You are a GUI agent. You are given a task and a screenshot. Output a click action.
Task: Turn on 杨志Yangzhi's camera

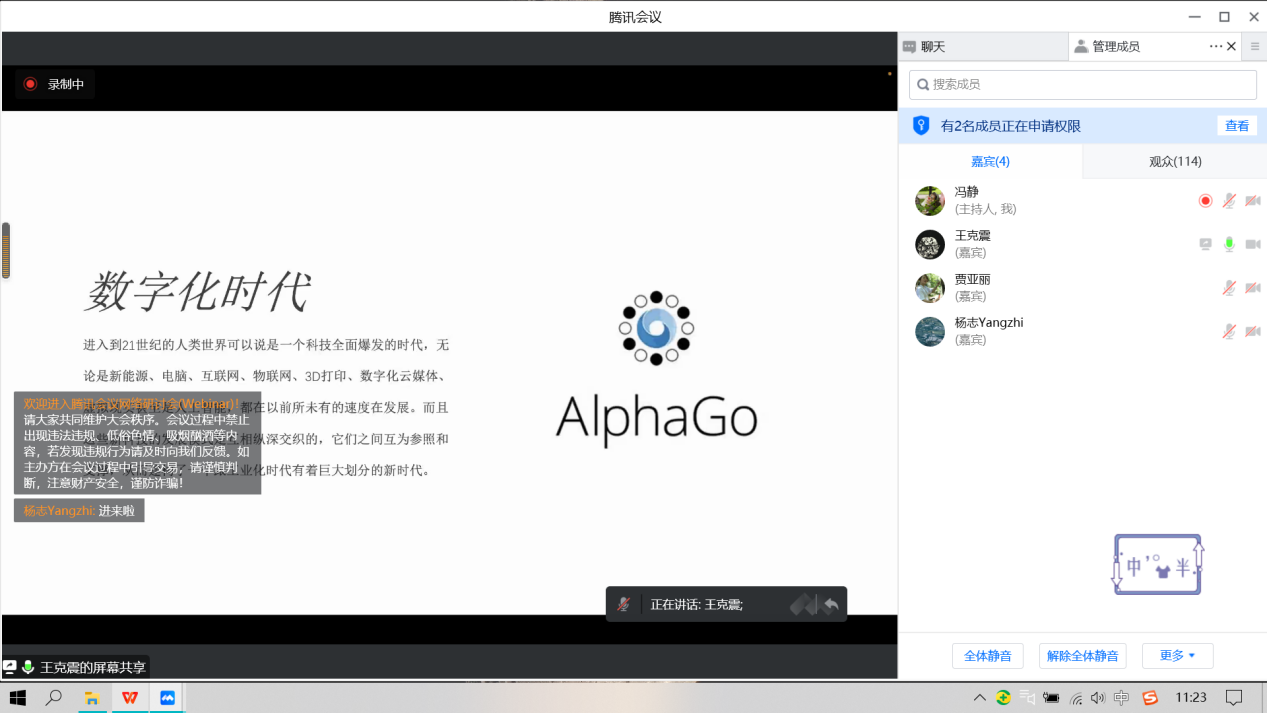[1252, 331]
